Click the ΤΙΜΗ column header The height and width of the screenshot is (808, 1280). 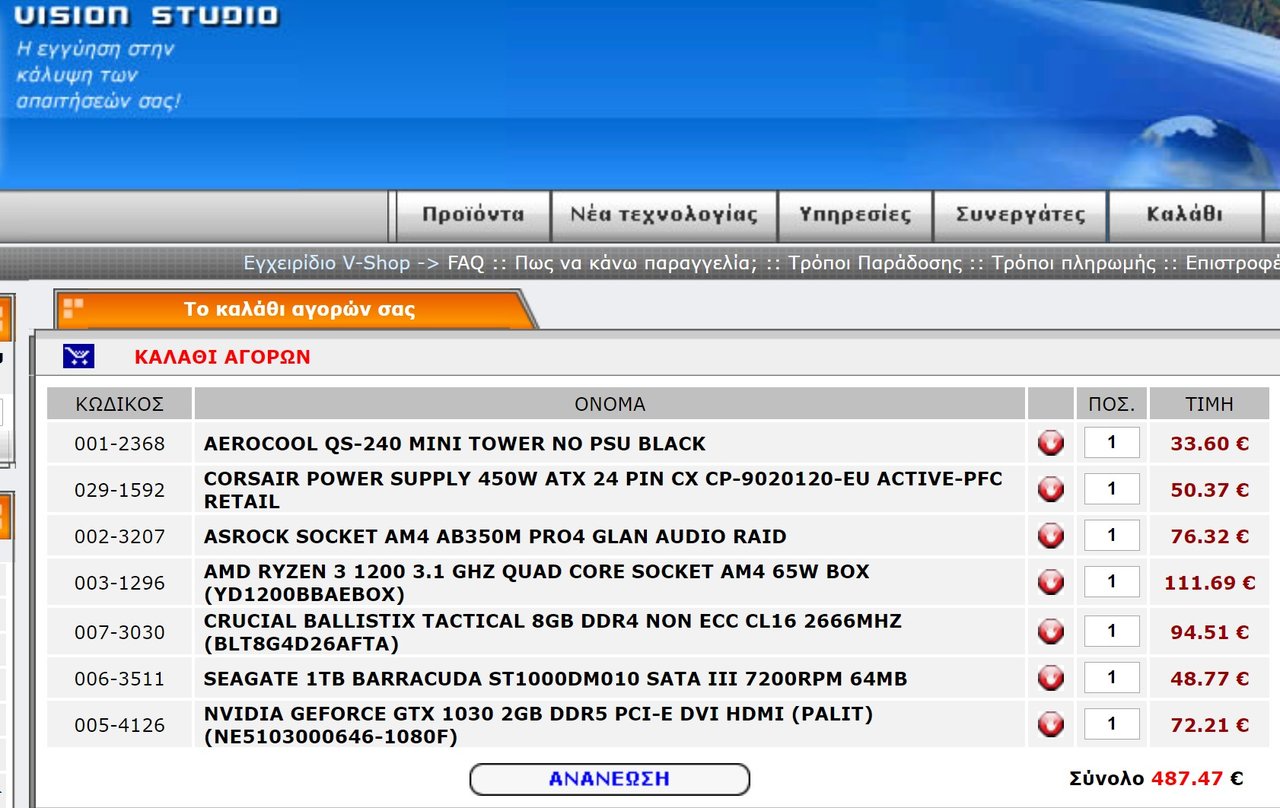pos(1210,404)
